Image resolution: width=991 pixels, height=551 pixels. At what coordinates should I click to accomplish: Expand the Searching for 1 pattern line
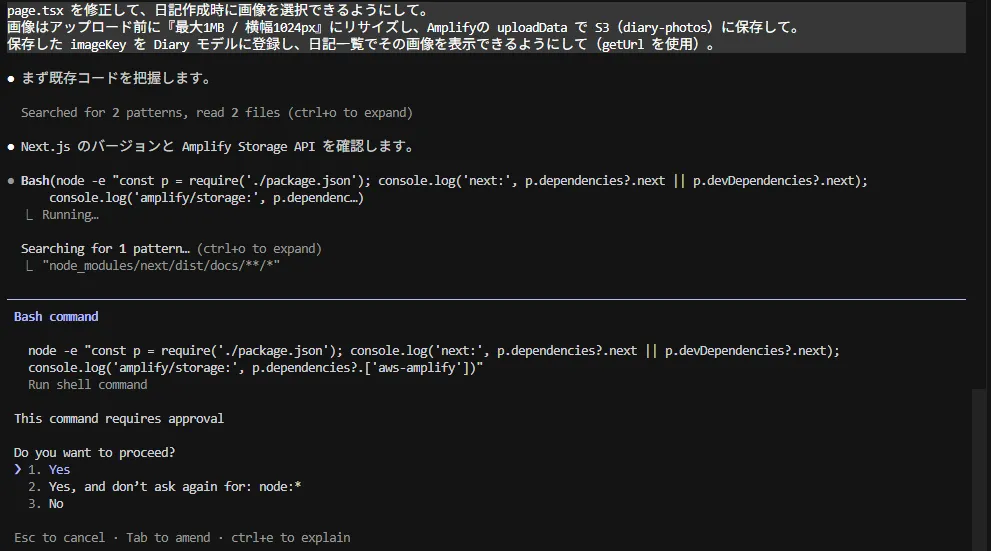[171, 248]
